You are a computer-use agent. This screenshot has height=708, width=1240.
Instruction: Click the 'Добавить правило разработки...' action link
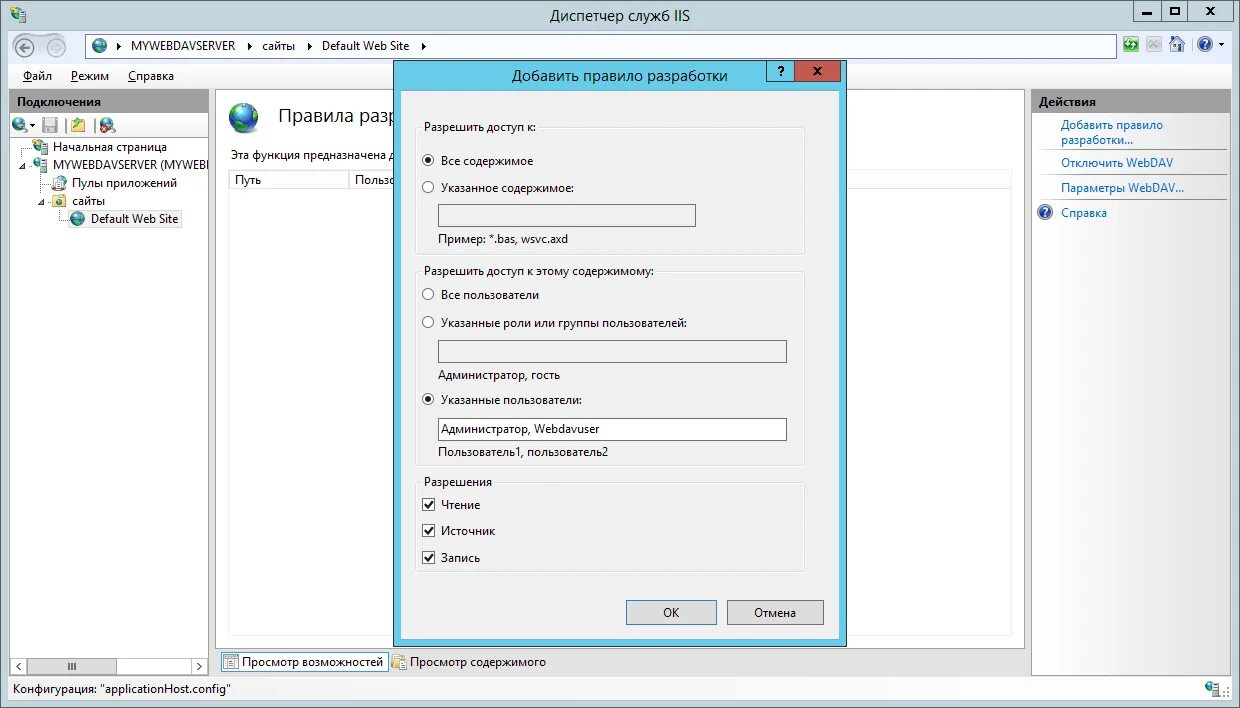tap(1112, 132)
